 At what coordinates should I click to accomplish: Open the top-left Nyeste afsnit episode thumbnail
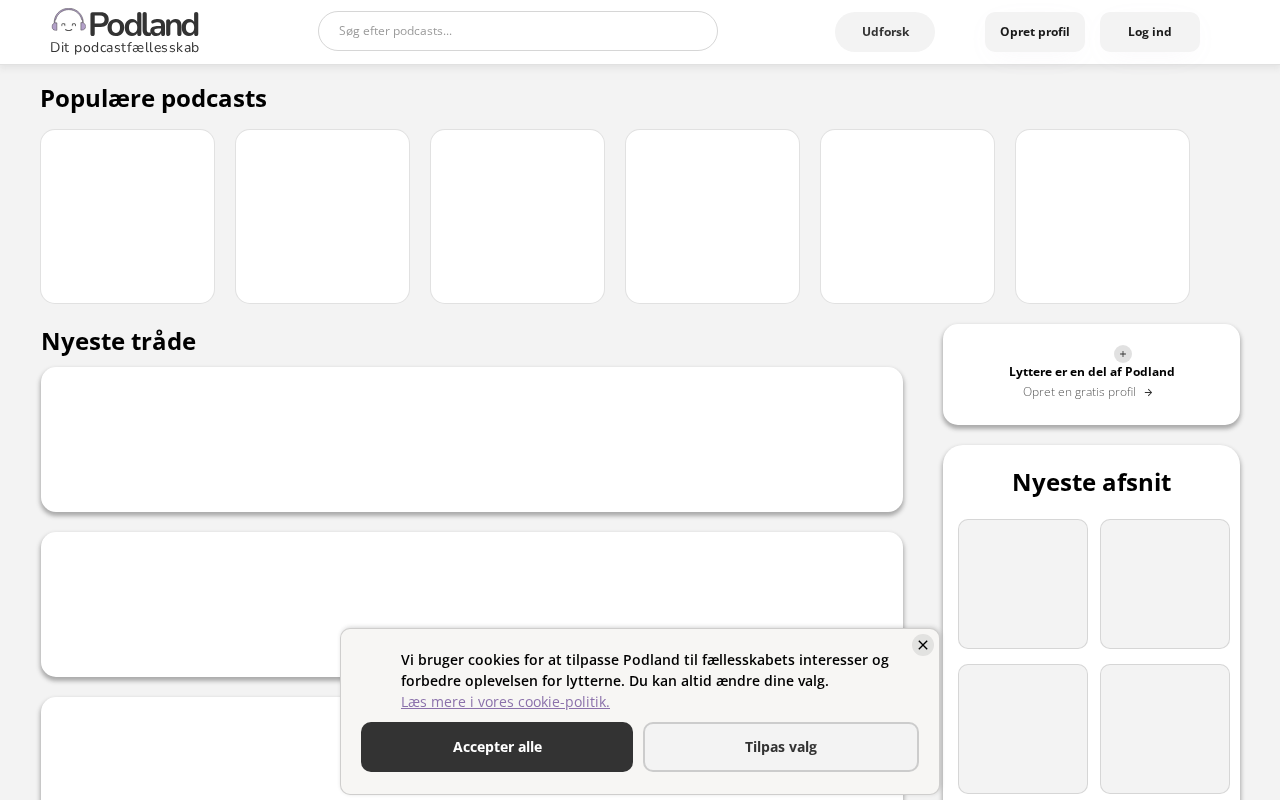(1023, 584)
